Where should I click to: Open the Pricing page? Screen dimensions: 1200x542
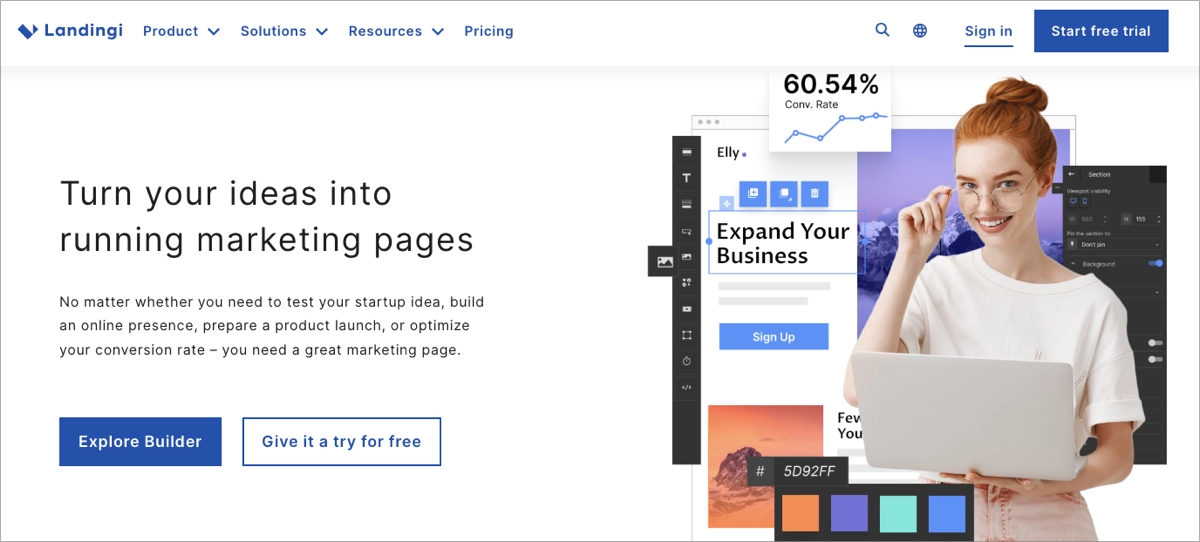(x=489, y=31)
